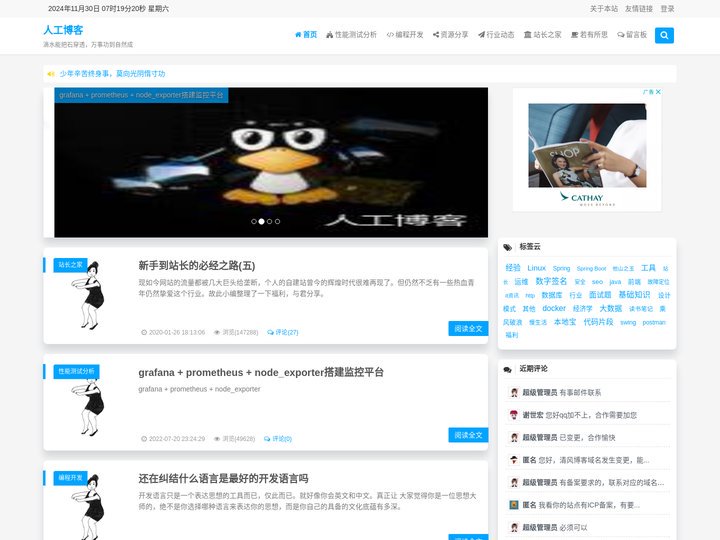Click the 经验 tag
The width and height of the screenshot is (720, 540).
[513, 268]
